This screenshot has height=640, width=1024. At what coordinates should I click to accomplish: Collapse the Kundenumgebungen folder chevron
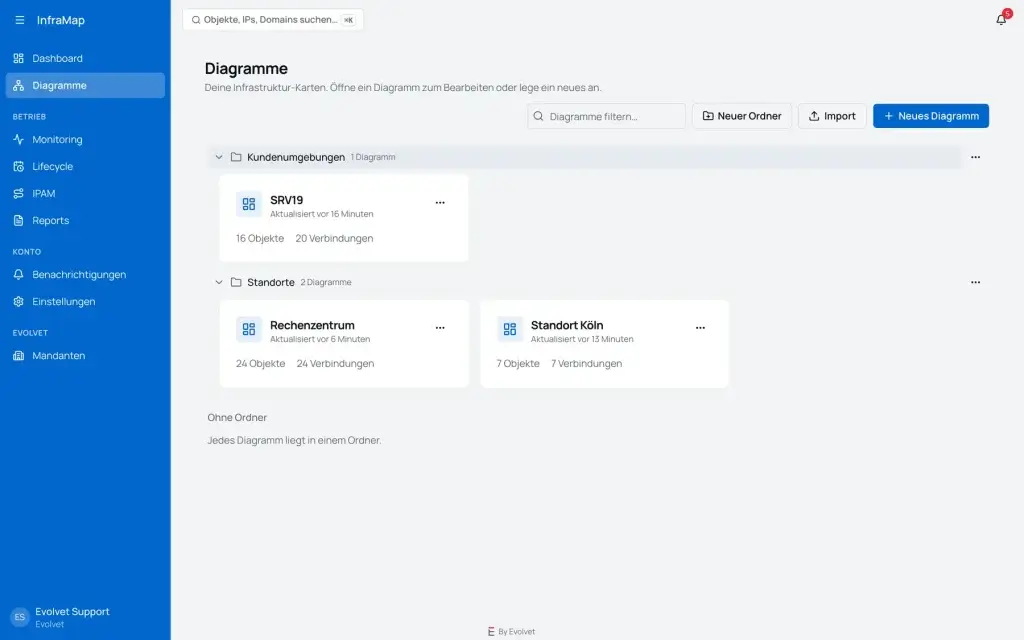[219, 157]
